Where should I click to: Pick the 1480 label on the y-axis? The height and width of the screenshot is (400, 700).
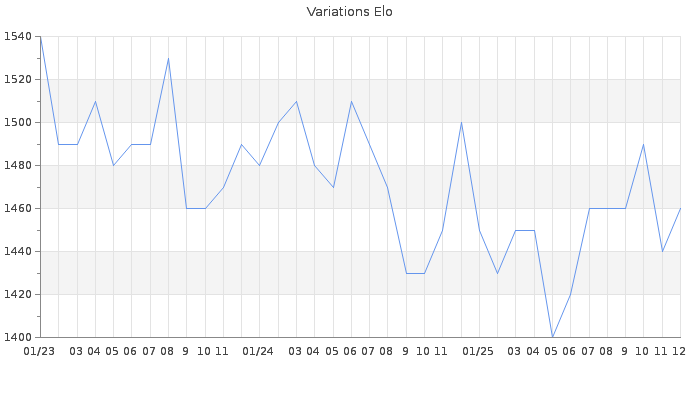pos(18,166)
